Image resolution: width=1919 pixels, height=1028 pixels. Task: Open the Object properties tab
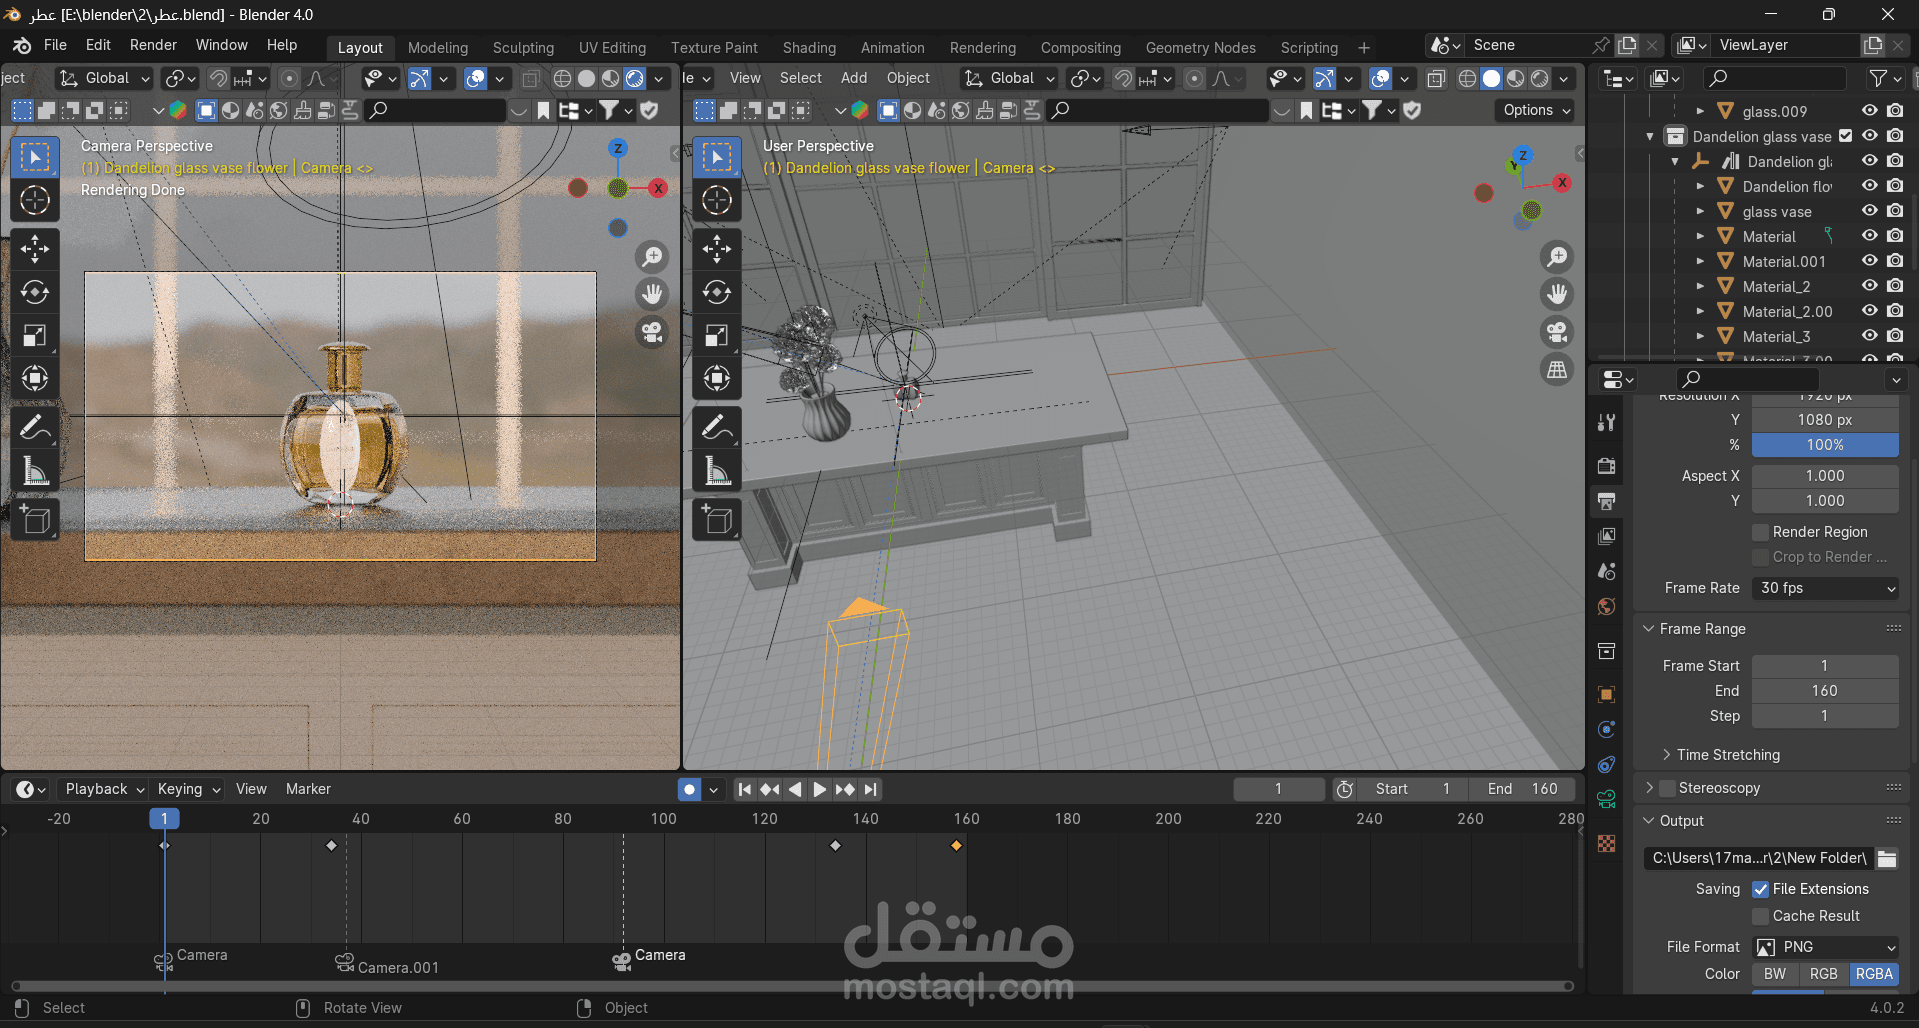[1606, 694]
